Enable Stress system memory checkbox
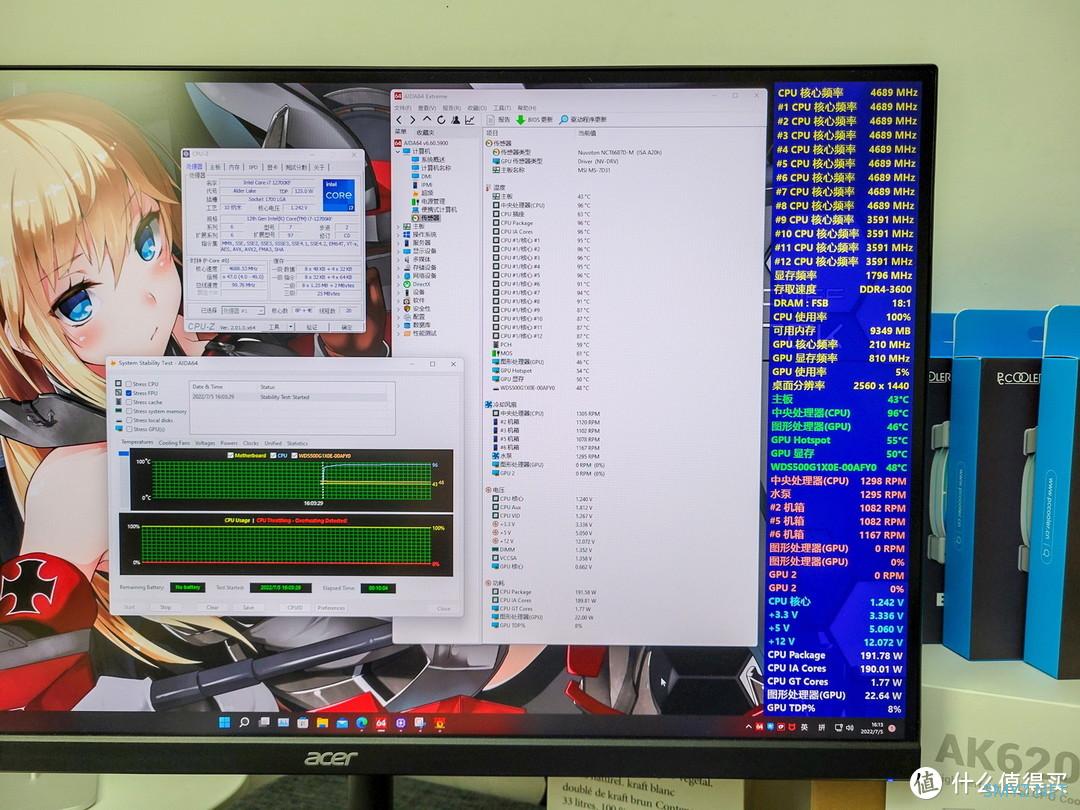 coord(129,411)
